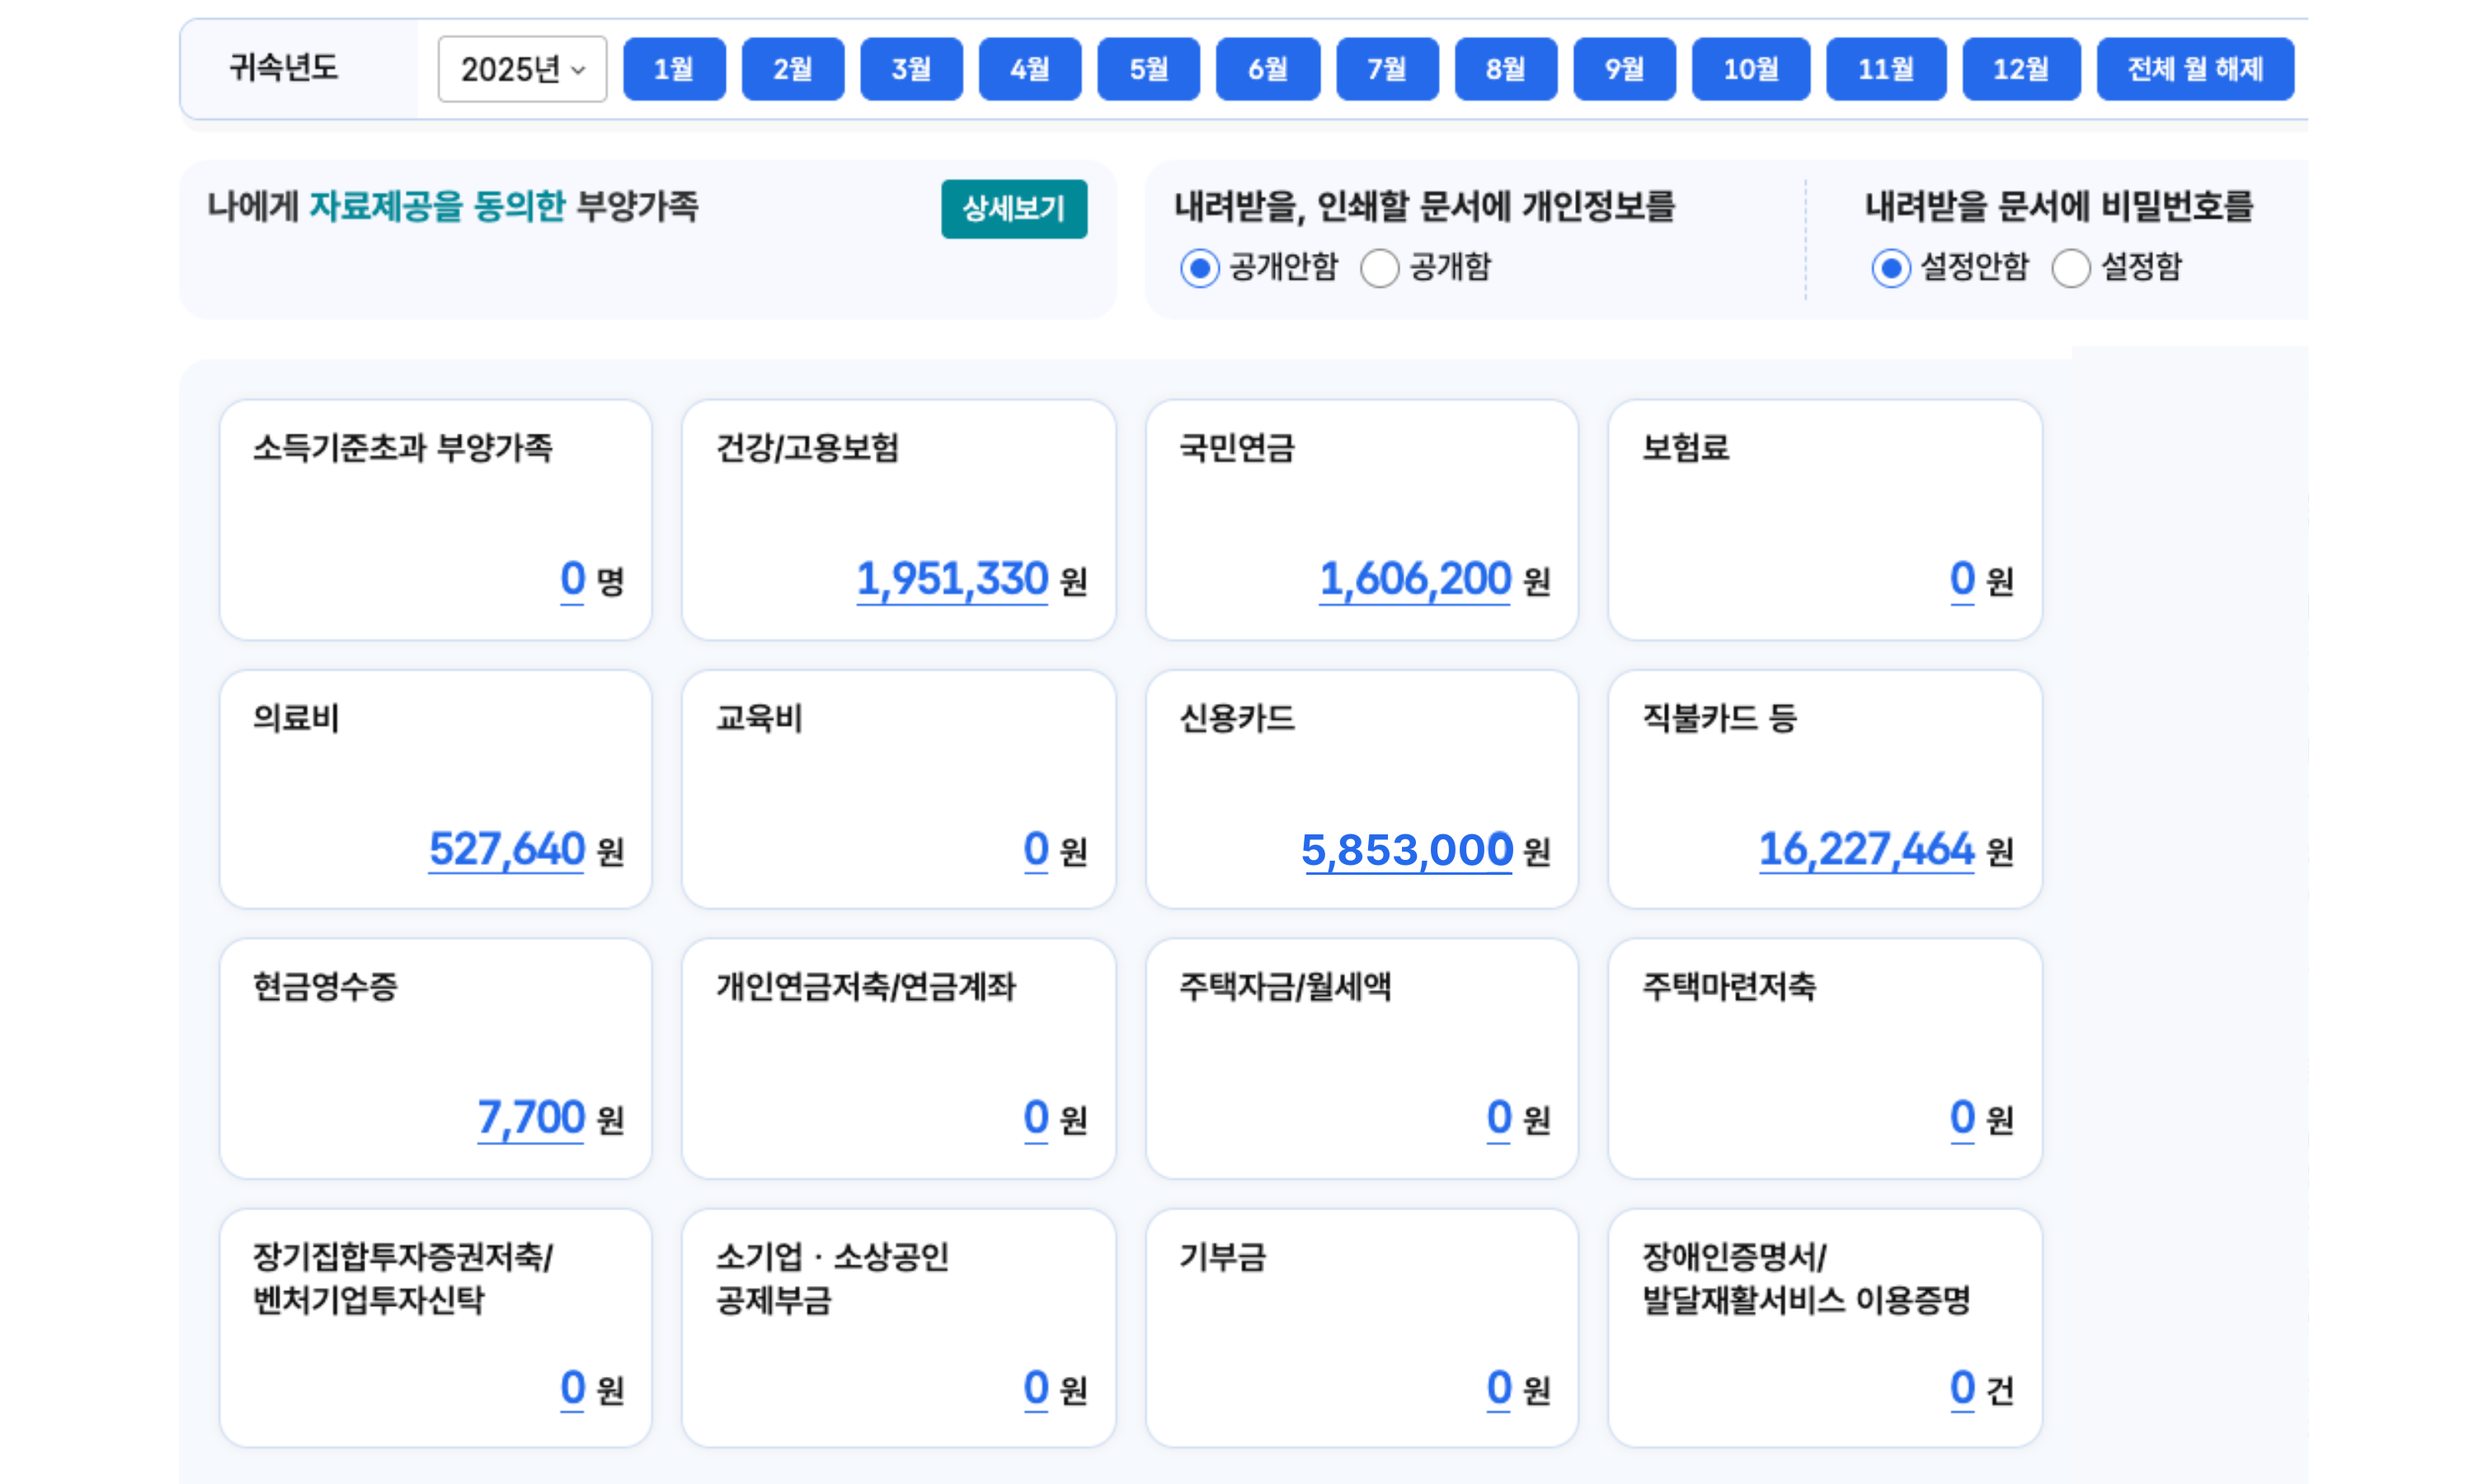Open the 귀속년도 year dropdown
Screen dimensions: 2474x1484
[521, 68]
